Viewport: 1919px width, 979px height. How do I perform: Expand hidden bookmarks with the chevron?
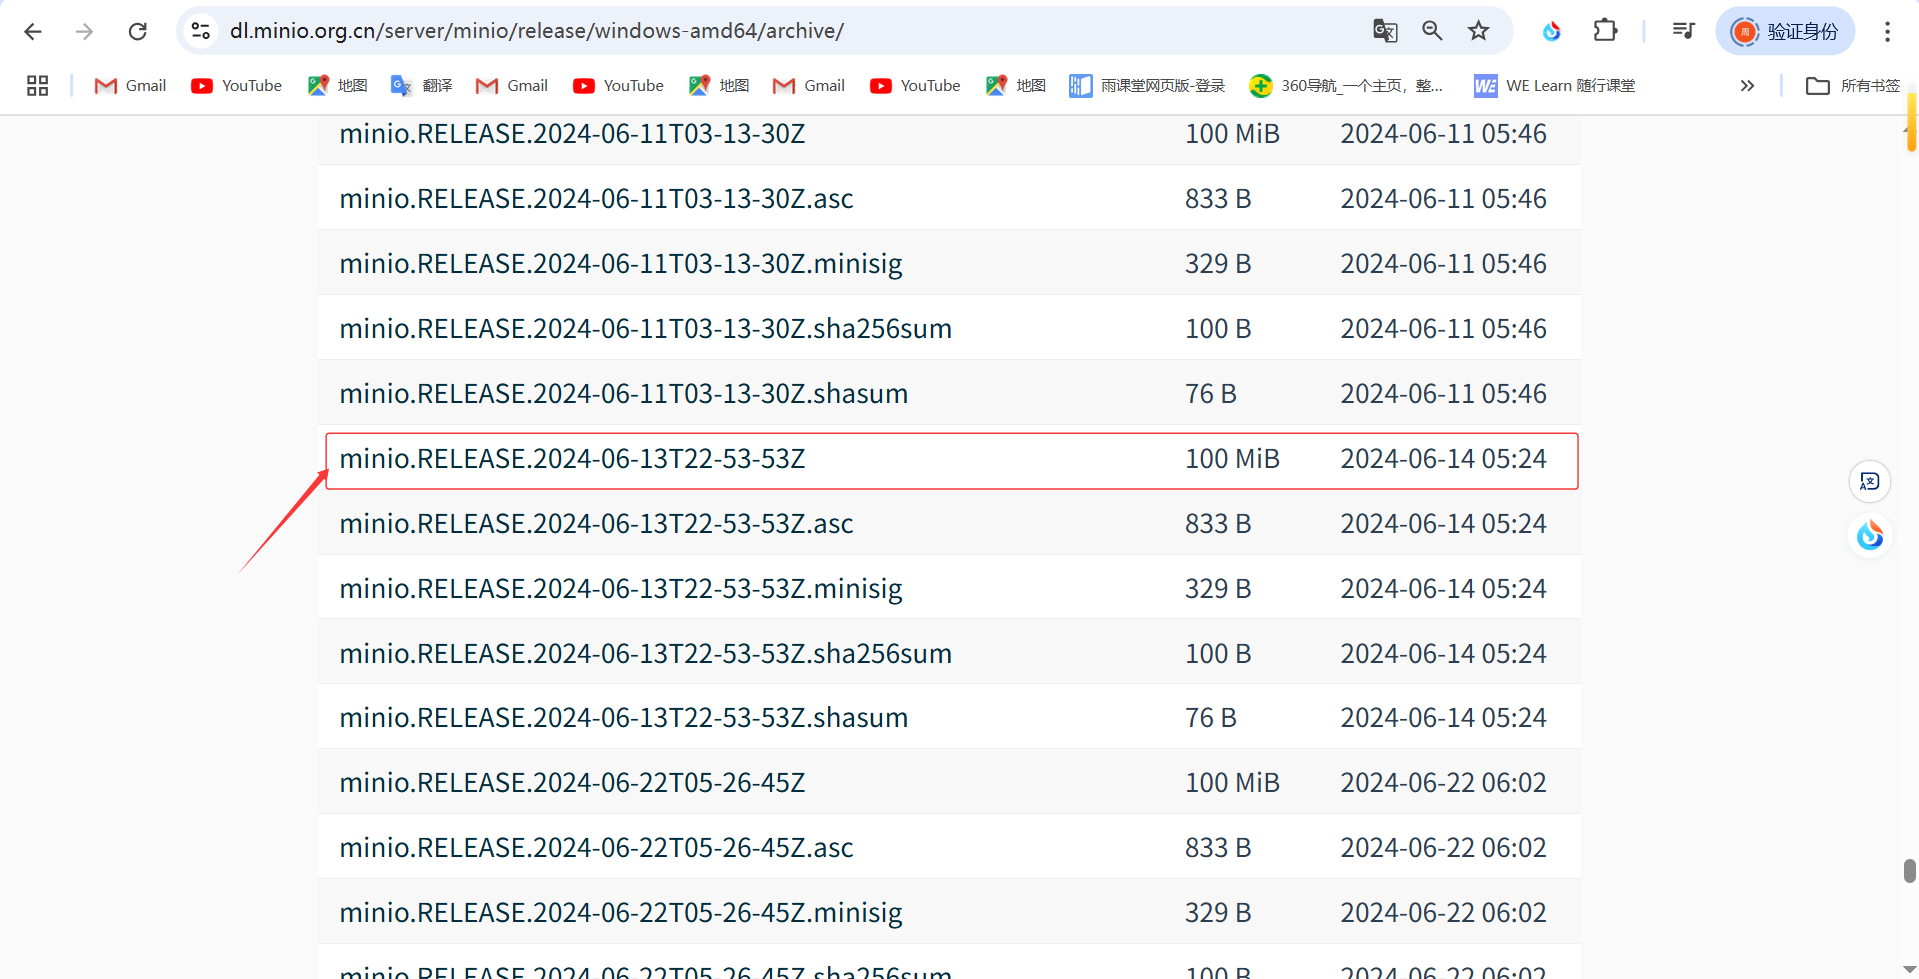coord(1747,86)
